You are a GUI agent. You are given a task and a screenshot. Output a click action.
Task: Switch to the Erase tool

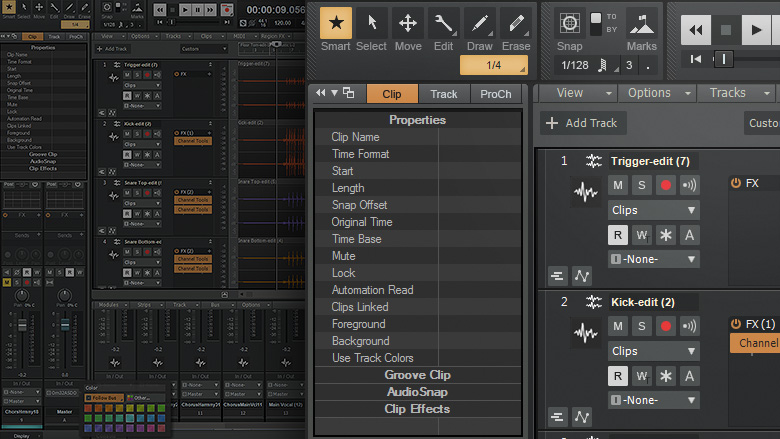click(516, 23)
